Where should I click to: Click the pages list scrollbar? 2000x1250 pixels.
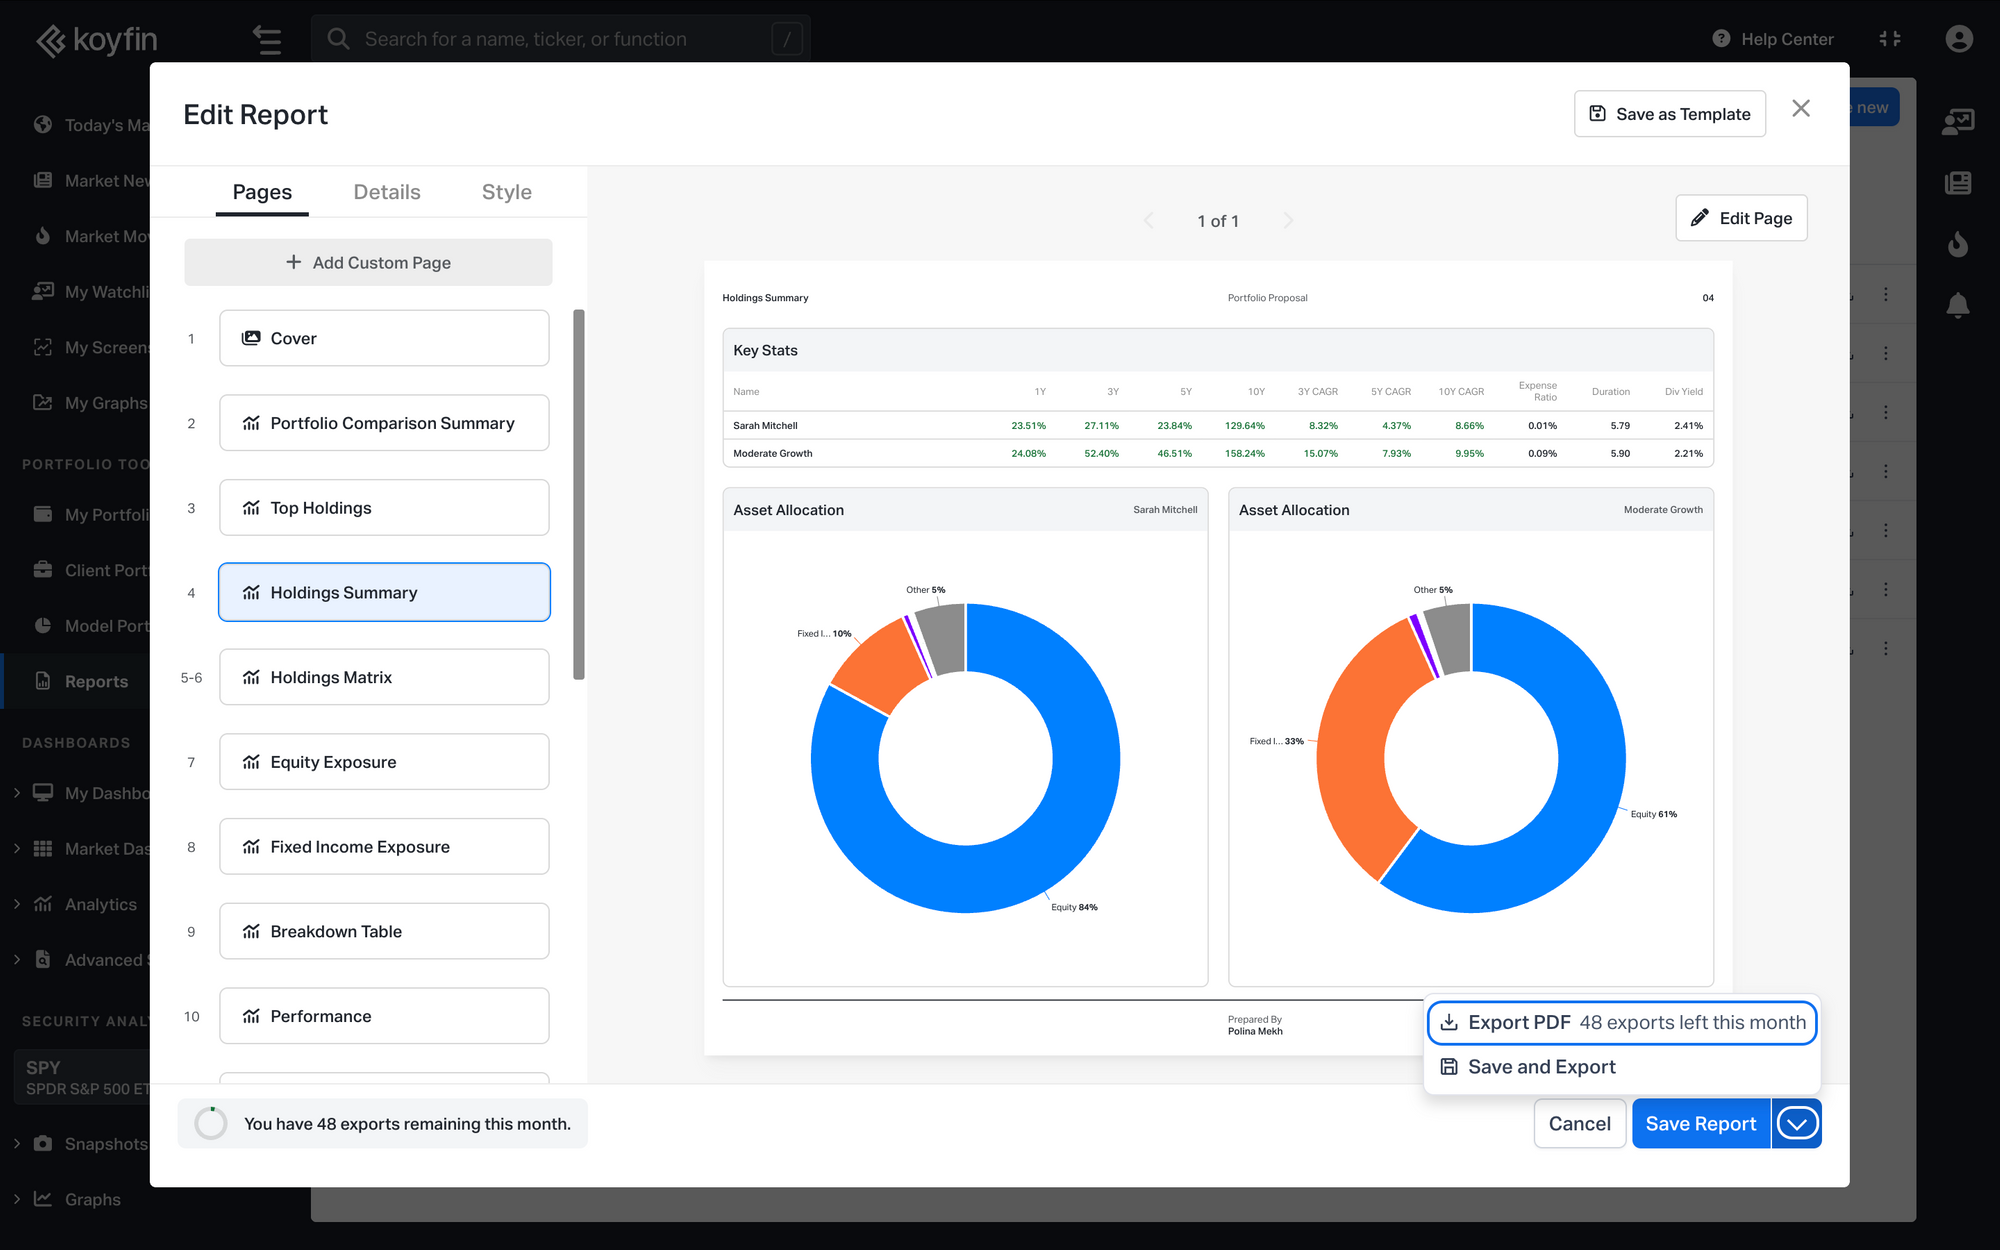coord(578,495)
